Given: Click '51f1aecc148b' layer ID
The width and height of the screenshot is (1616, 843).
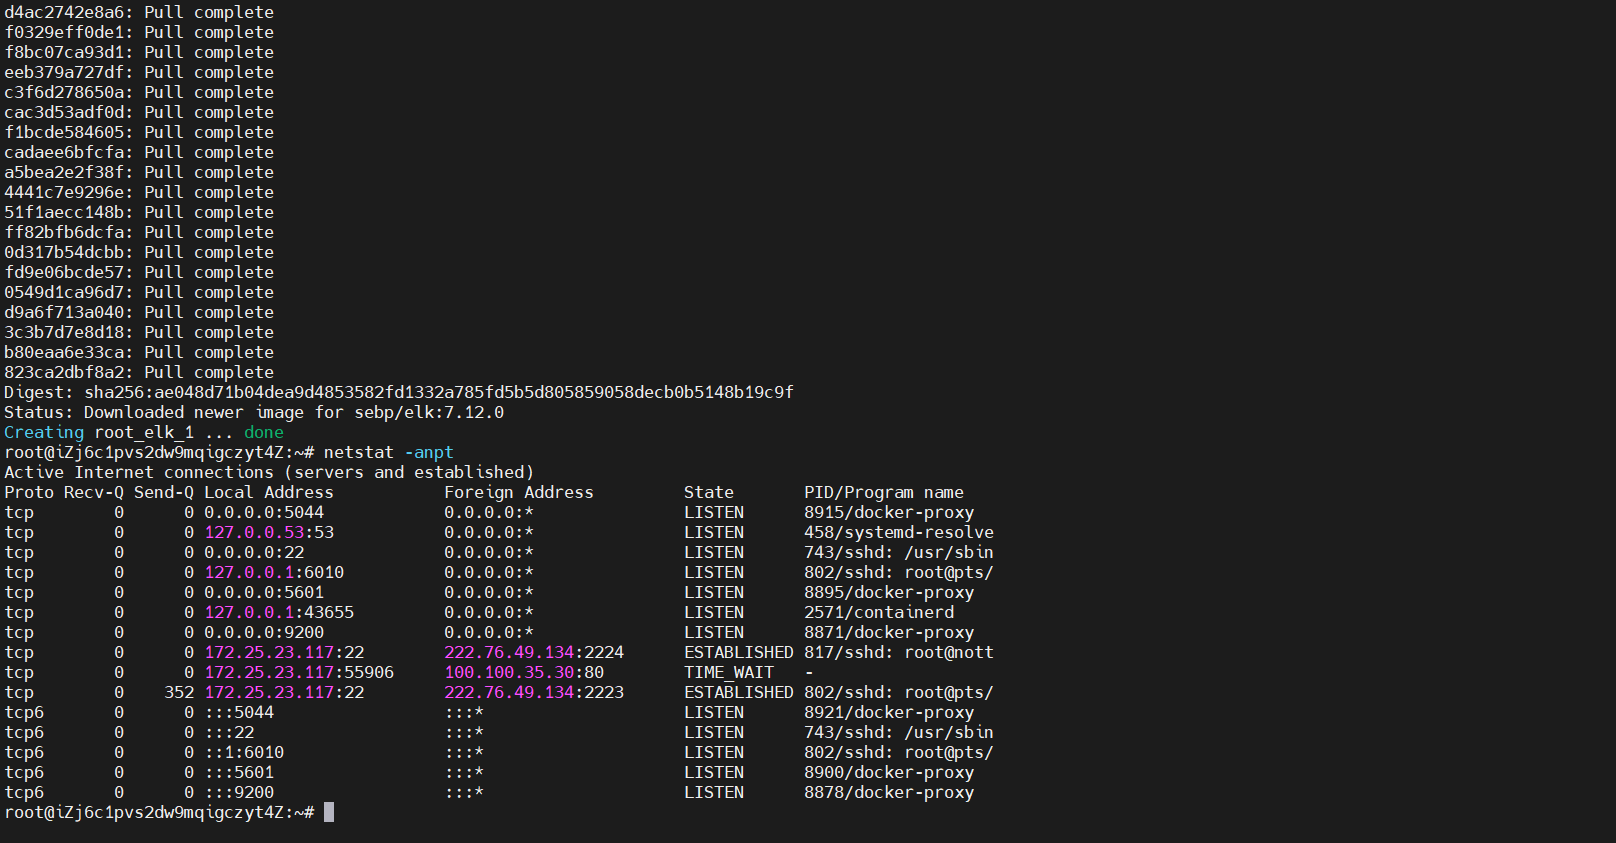Looking at the screenshot, I should pos(64,212).
